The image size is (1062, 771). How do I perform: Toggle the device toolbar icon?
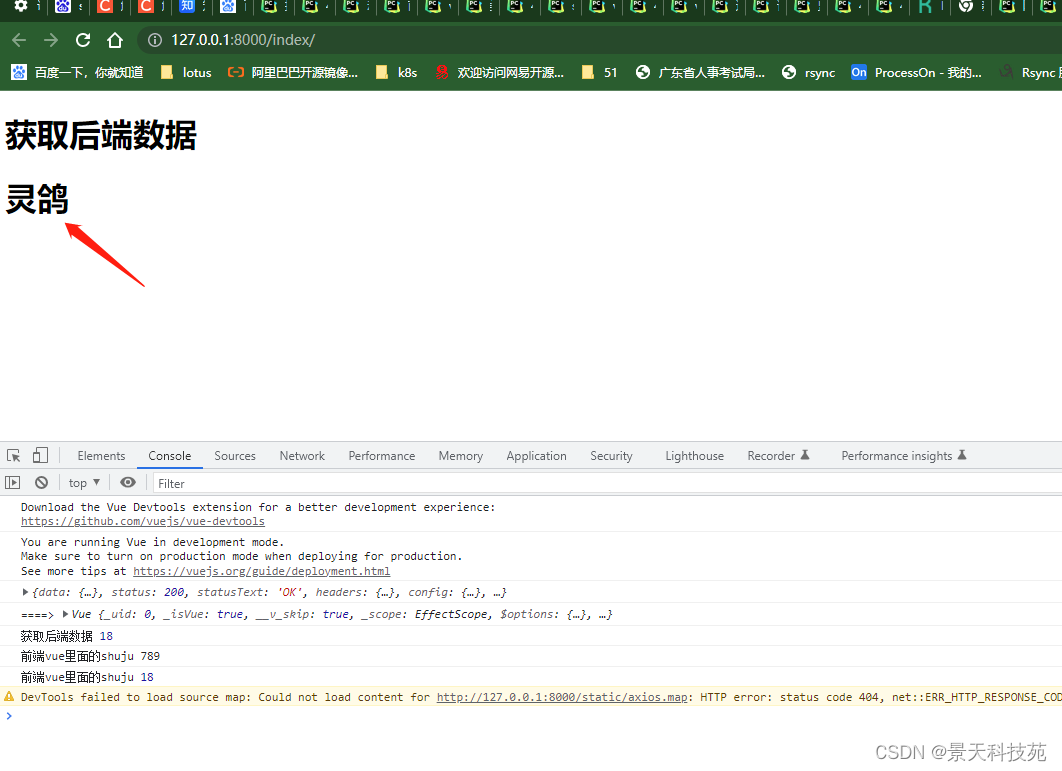[x=40, y=456]
